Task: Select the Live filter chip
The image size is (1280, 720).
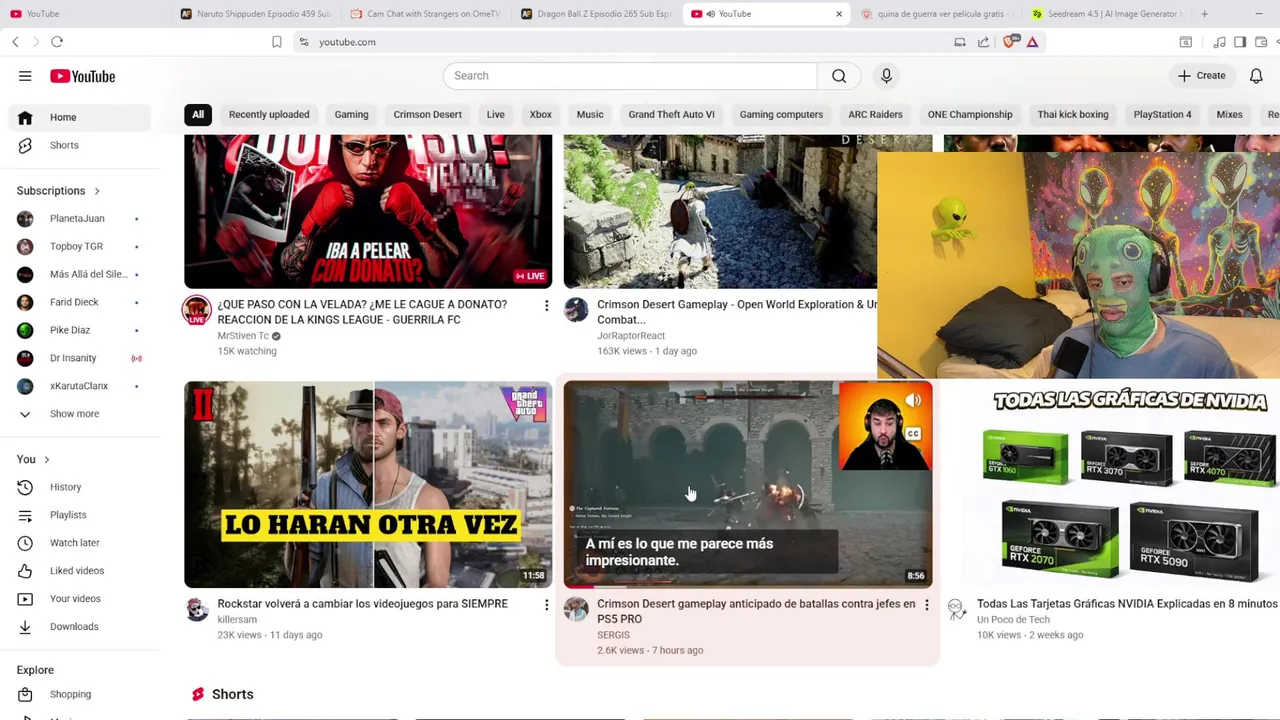Action: pos(496,114)
